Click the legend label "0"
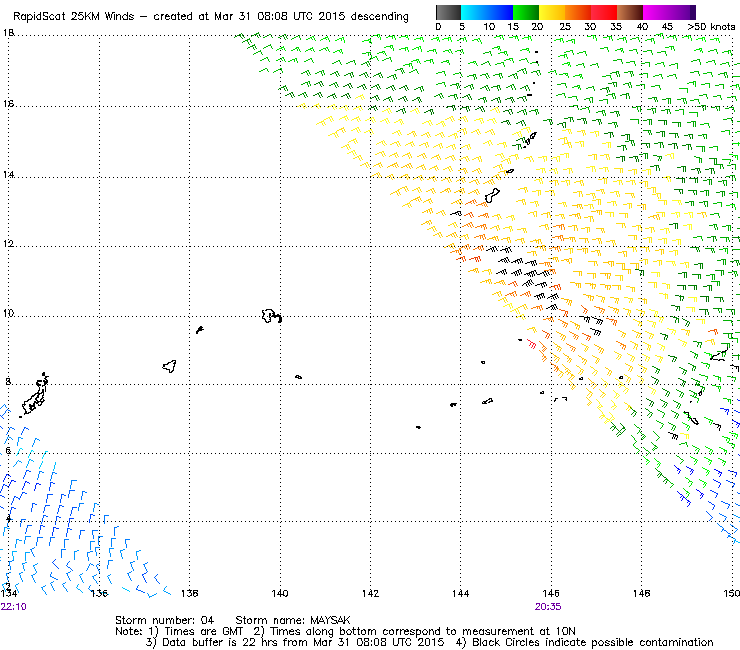Screen dimensions: 740x650 438,27
